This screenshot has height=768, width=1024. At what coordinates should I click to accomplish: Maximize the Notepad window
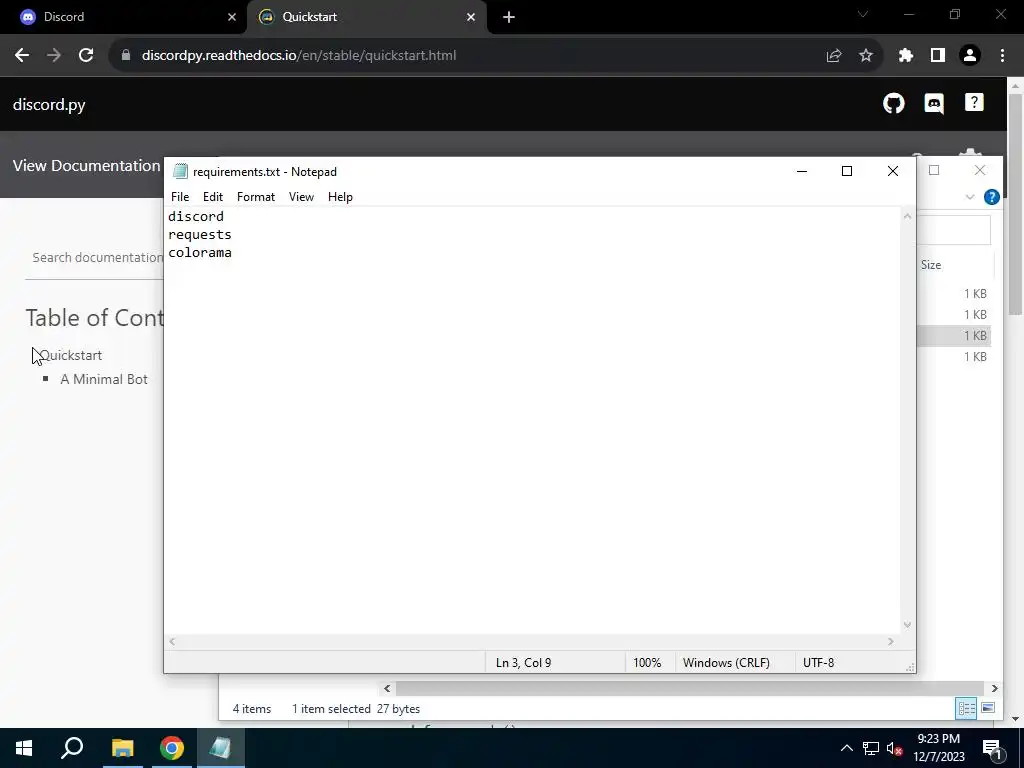point(847,171)
